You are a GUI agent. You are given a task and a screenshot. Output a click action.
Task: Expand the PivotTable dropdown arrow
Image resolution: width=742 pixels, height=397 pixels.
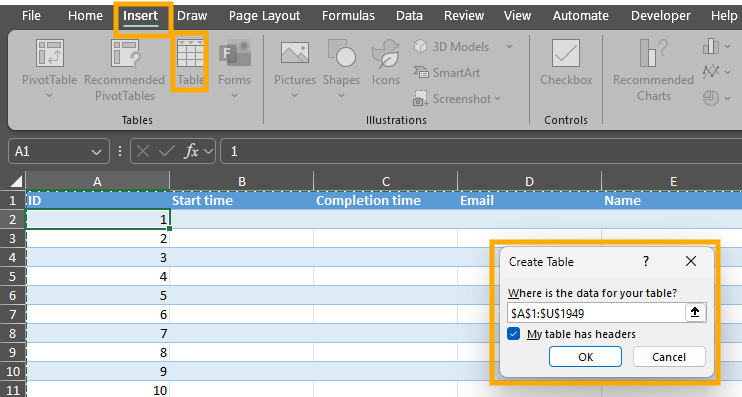(x=50, y=96)
